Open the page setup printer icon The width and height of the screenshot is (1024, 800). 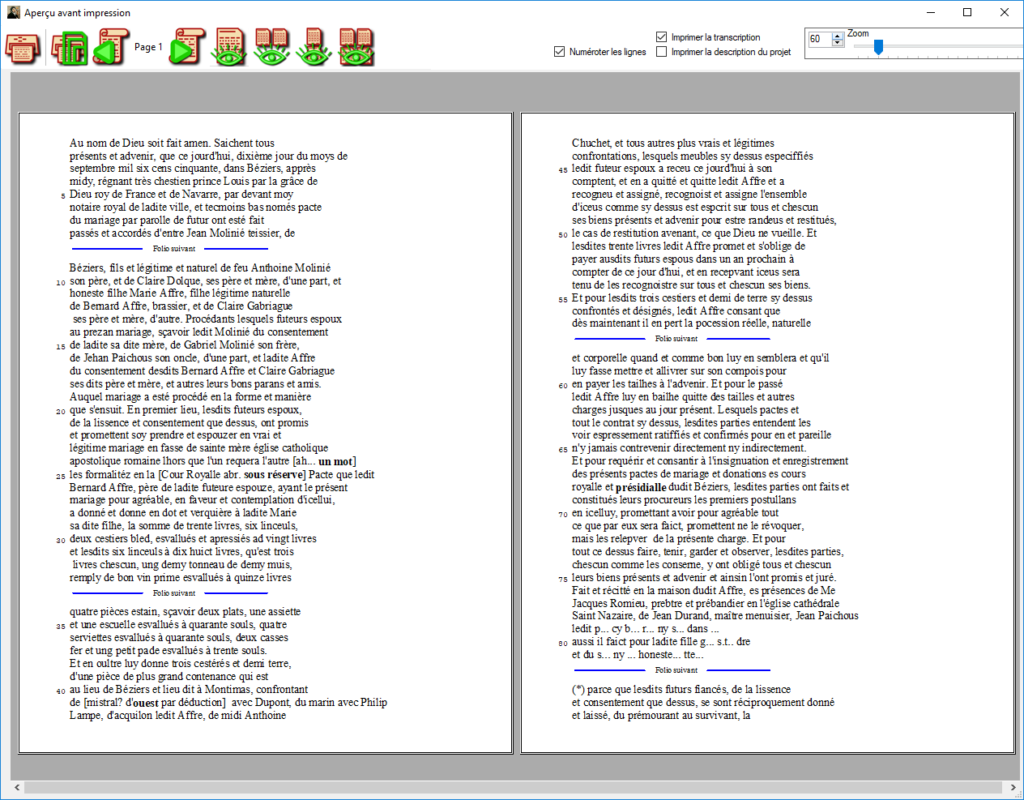pyautogui.click(x=69, y=48)
